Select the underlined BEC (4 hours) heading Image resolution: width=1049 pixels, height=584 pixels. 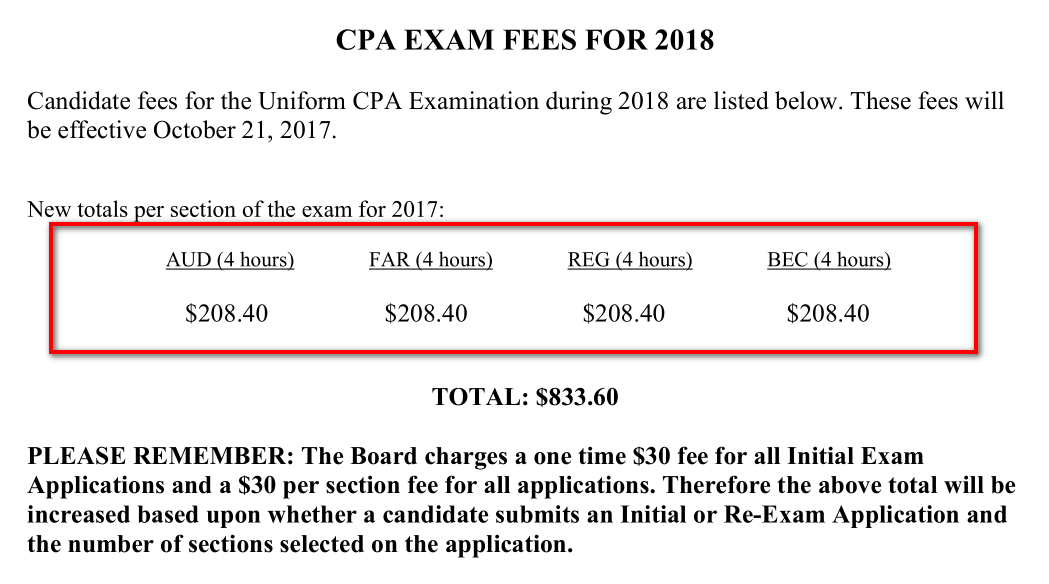[x=829, y=260]
